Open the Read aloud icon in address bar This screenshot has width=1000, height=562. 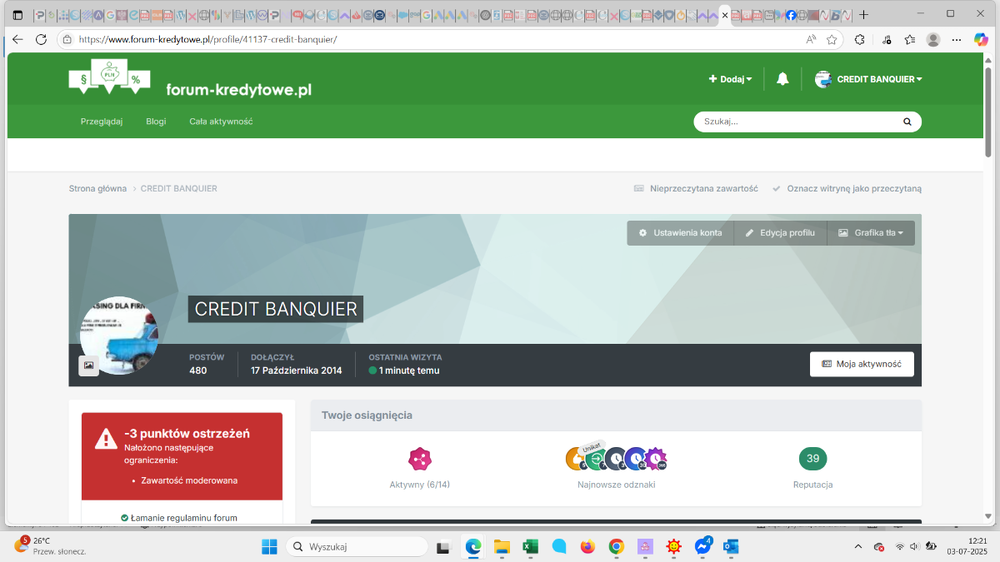coord(811,40)
